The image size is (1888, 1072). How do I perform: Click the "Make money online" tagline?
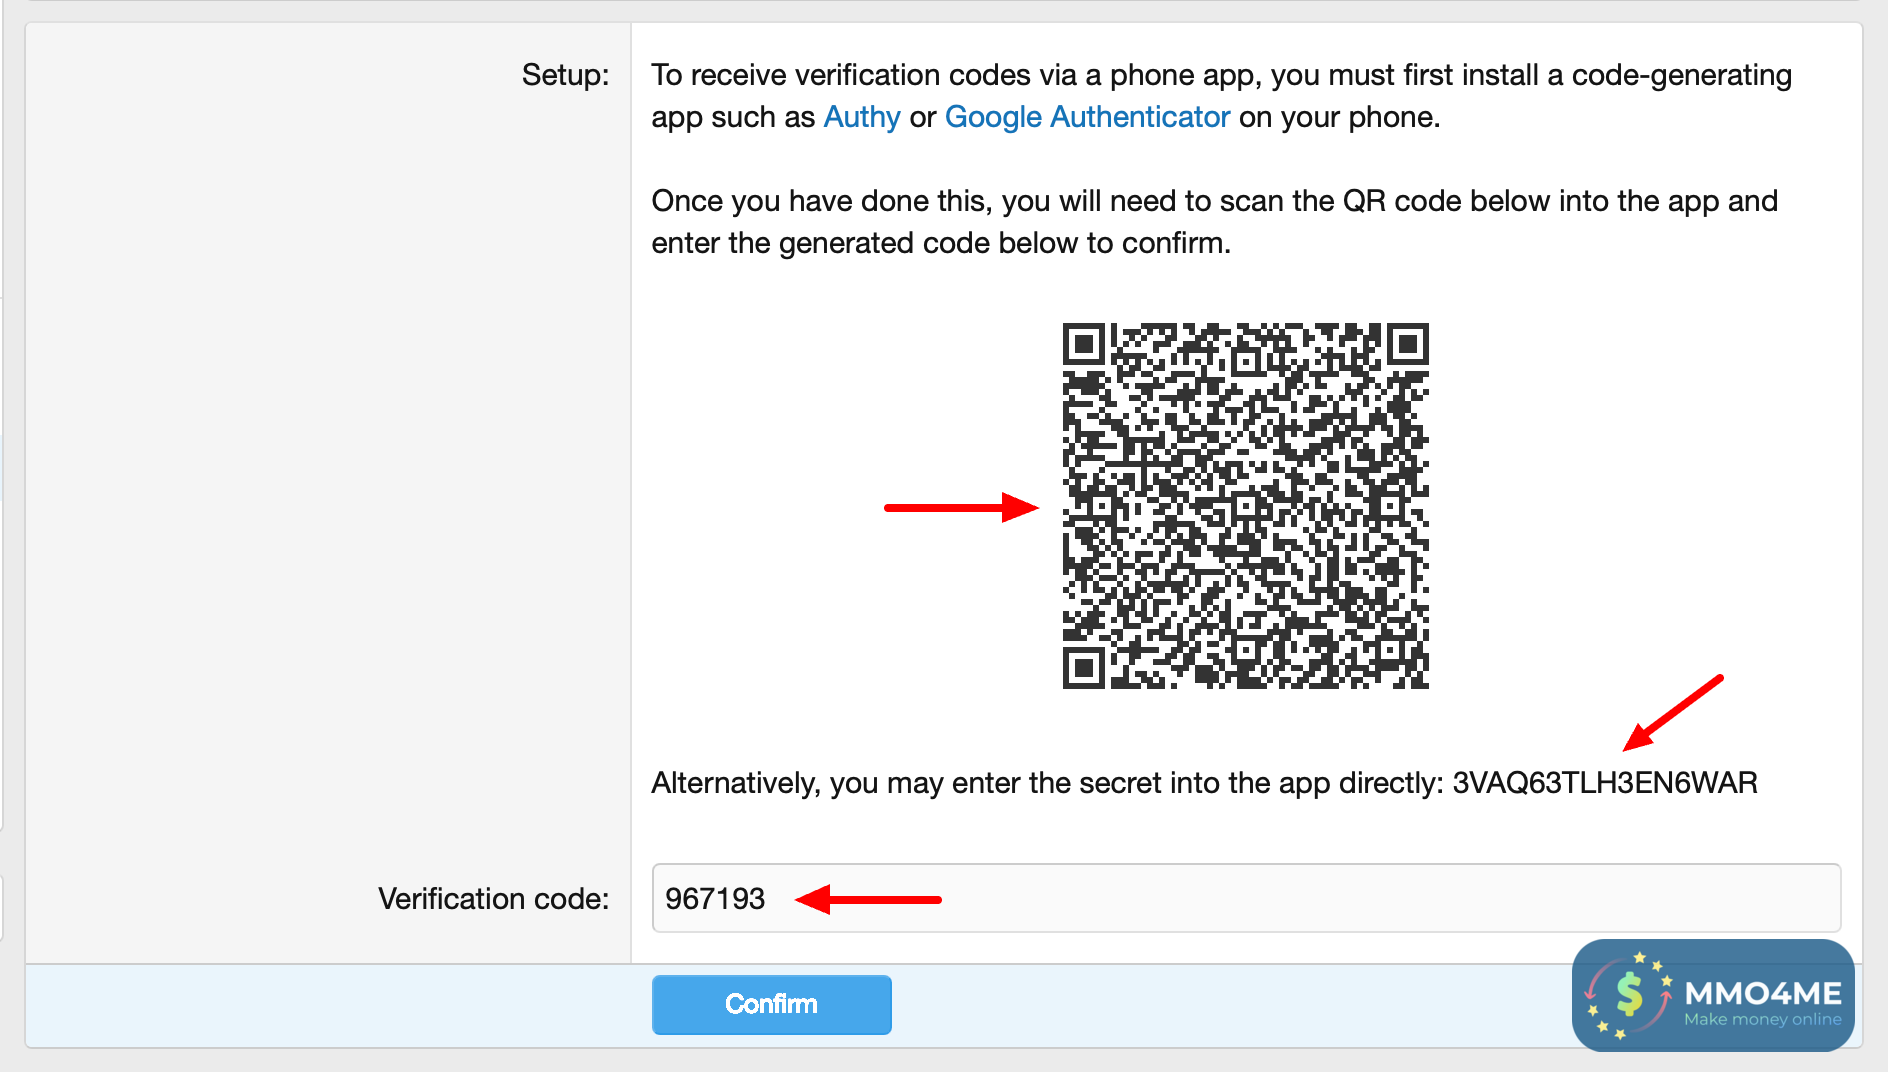point(1762,1020)
